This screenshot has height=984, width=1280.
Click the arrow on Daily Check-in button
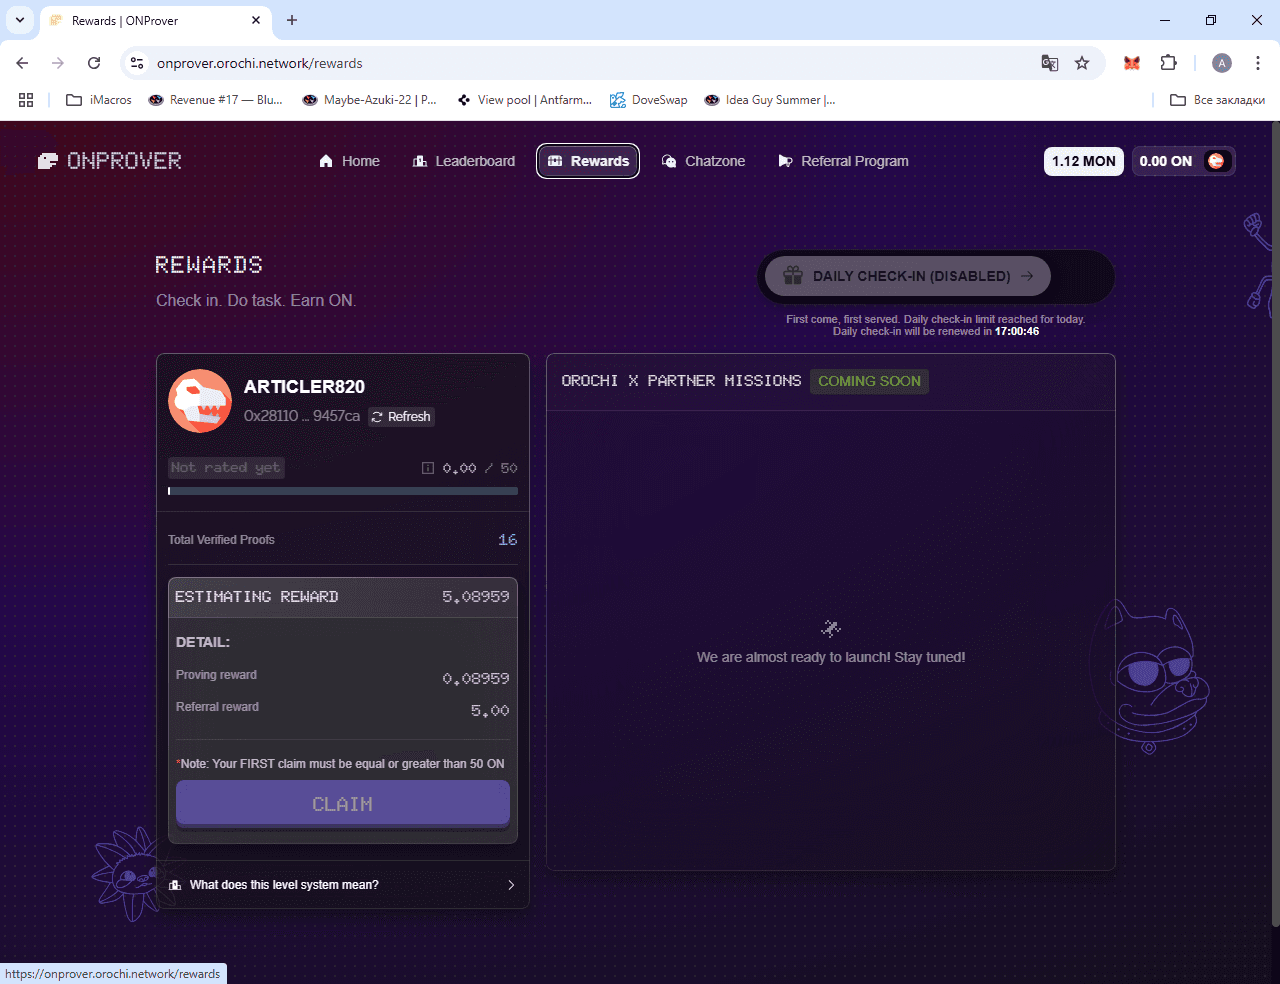click(x=1027, y=276)
